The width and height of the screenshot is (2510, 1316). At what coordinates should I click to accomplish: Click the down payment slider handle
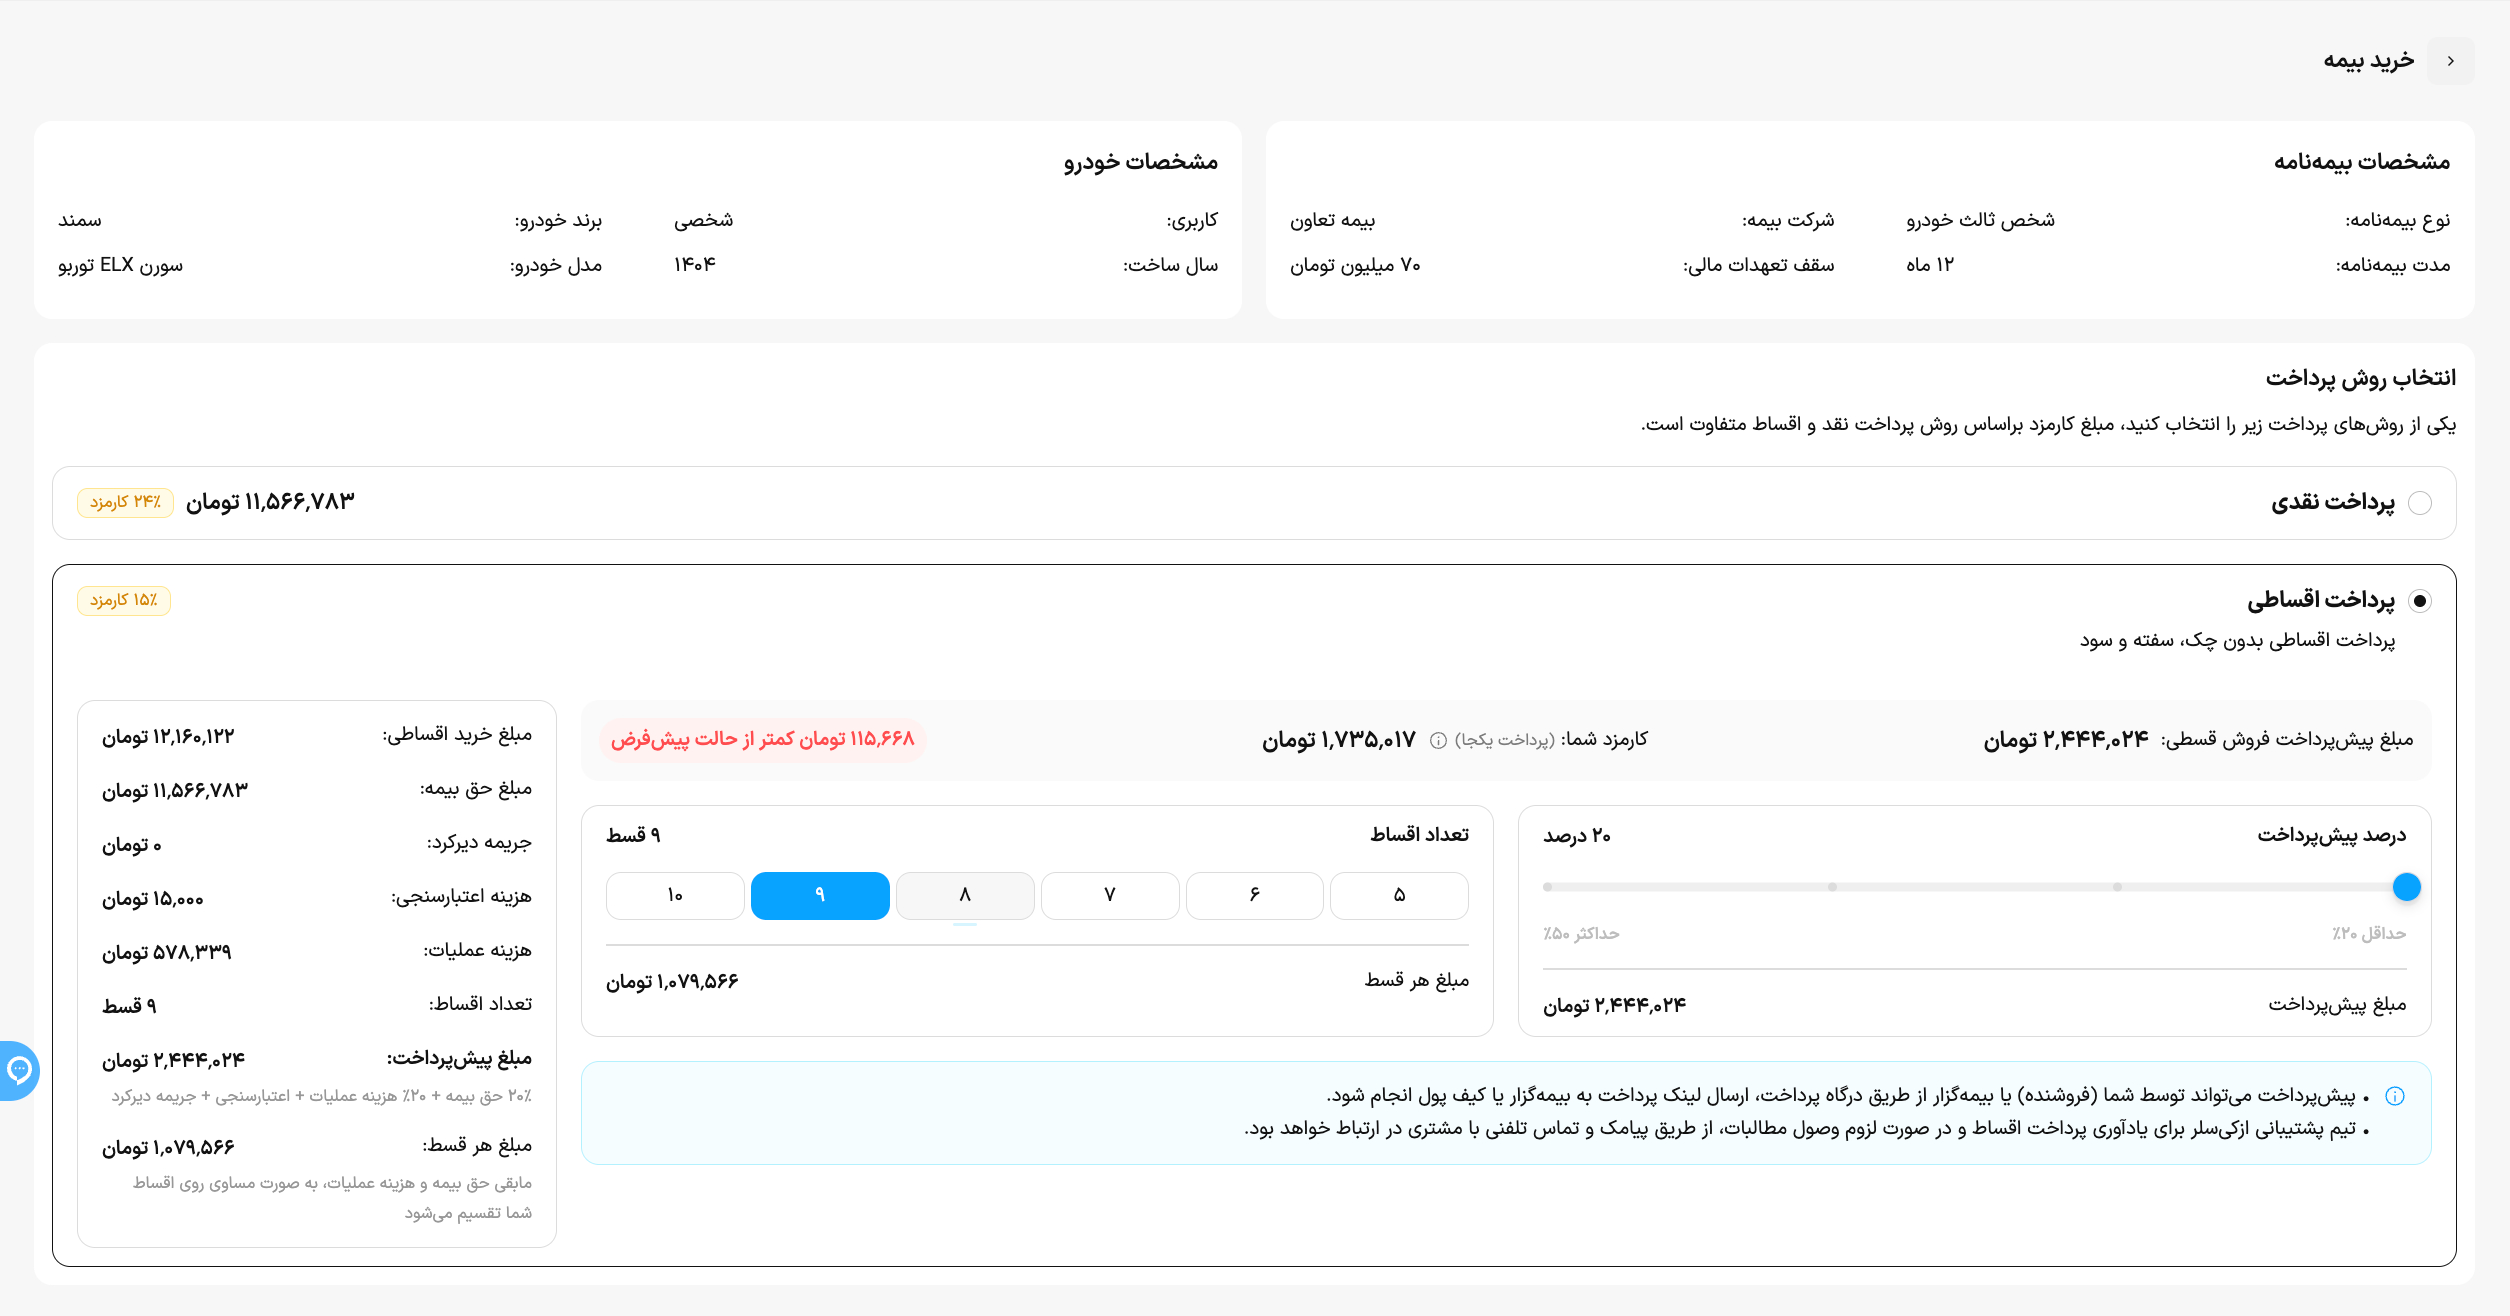pos(2406,887)
